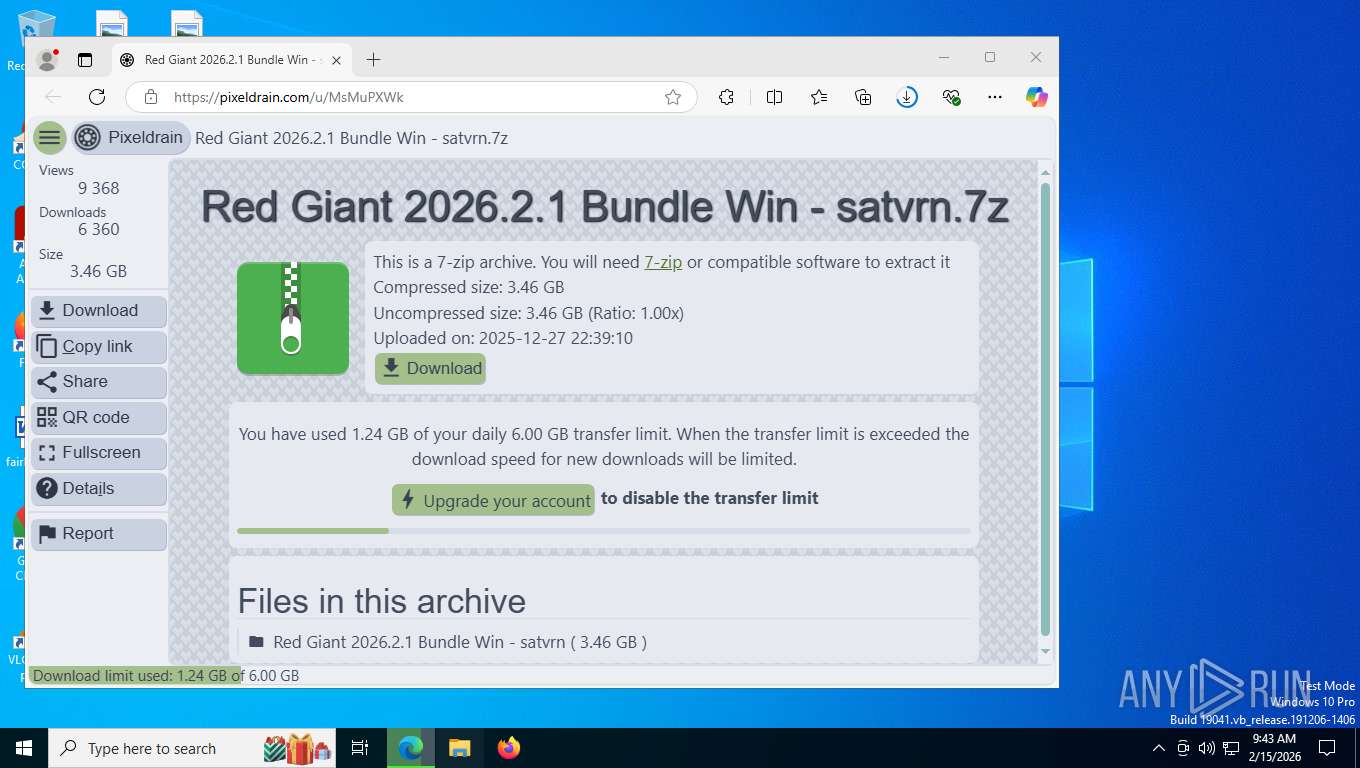Viewport: 1360px width, 768px height.
Task: Open the 7-zip link
Action: [x=663, y=262]
